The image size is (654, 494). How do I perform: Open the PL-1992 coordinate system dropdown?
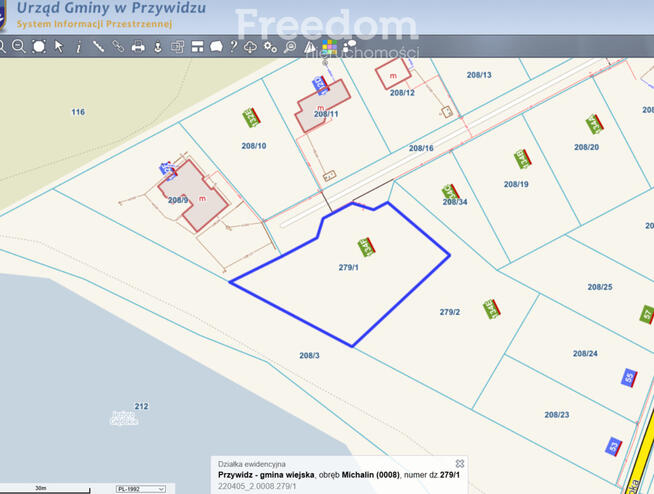pyautogui.click(x=140, y=489)
